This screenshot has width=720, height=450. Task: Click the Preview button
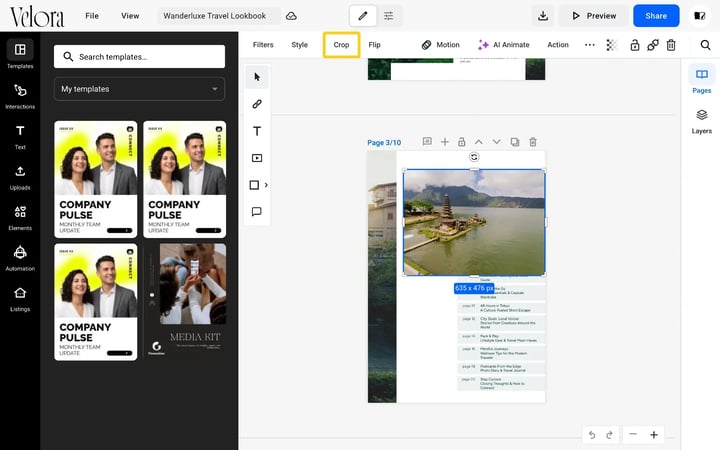[594, 16]
